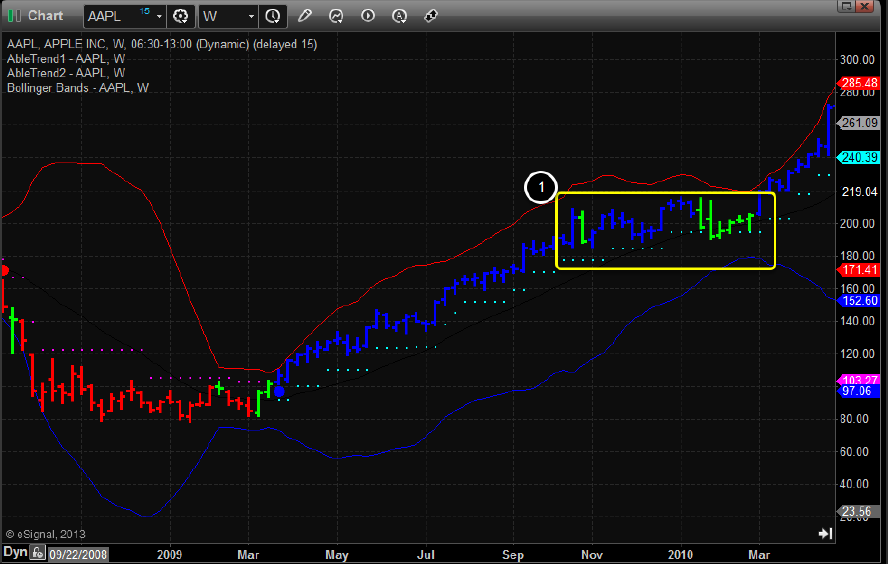This screenshot has width=888, height=564.
Task: Click the green window status bars icon
Action: 14,16
